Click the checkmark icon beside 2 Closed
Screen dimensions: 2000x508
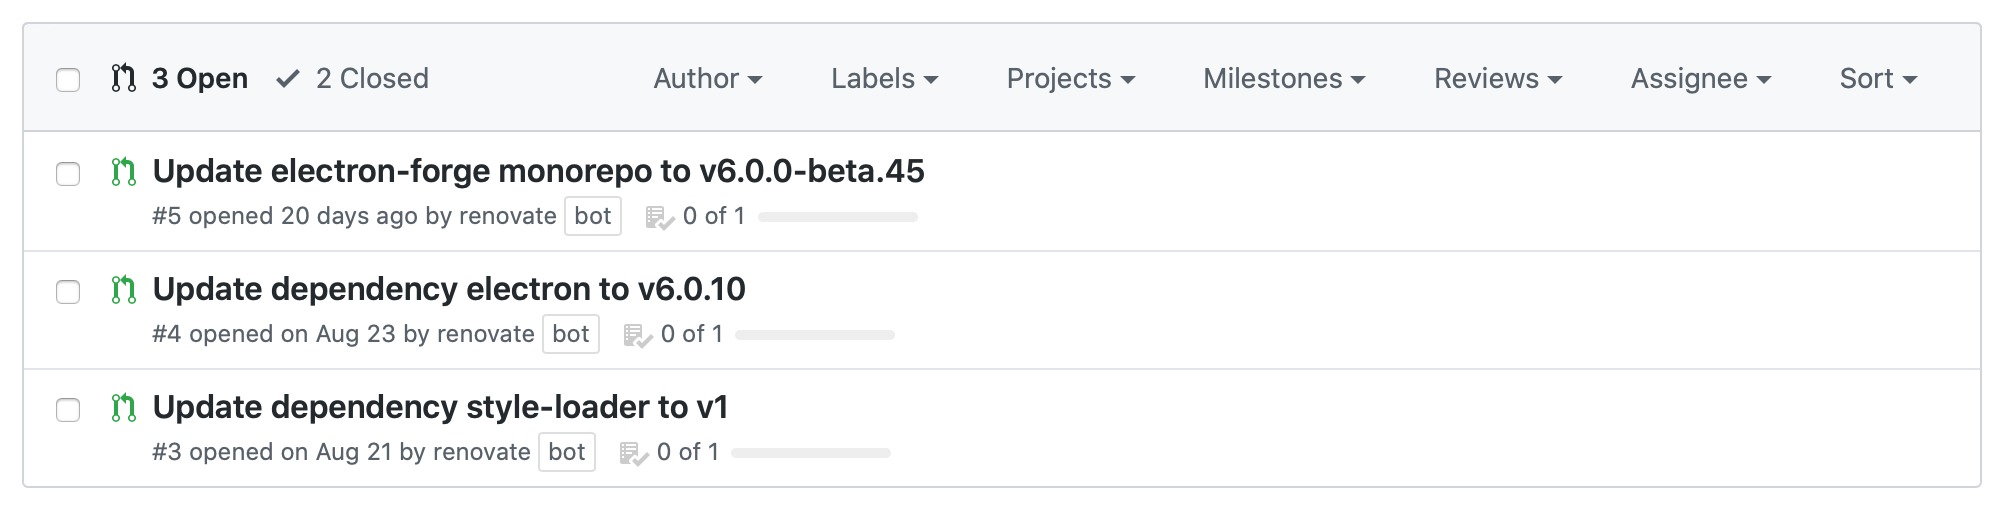(288, 78)
